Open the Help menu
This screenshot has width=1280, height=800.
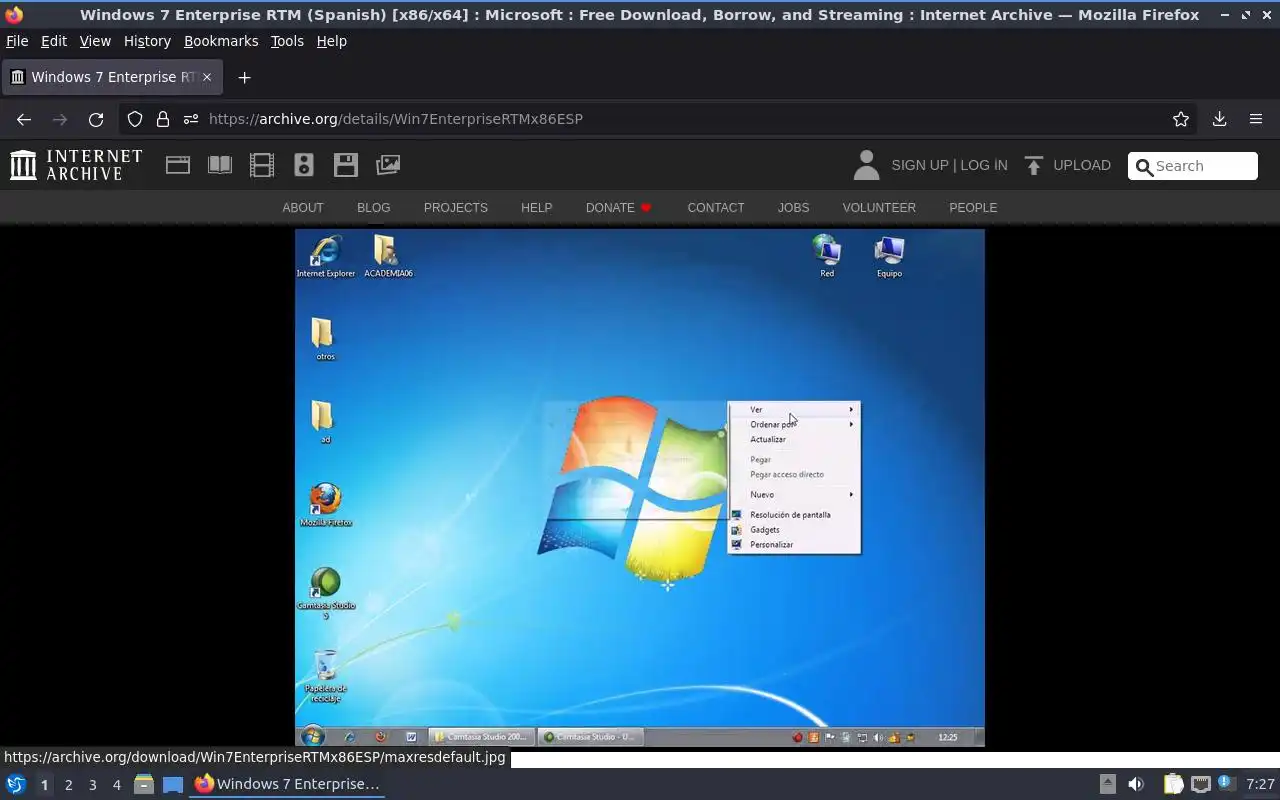[x=332, y=41]
